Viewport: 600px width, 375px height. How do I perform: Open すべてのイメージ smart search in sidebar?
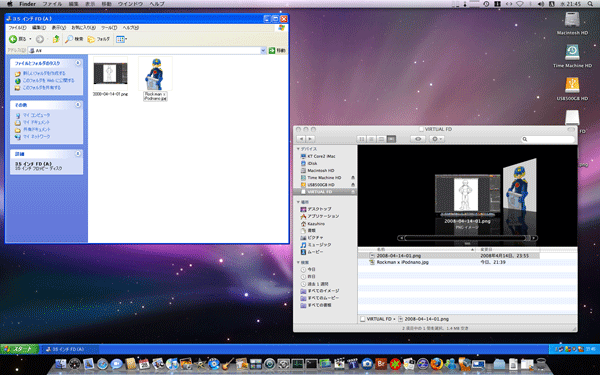[x=323, y=291]
